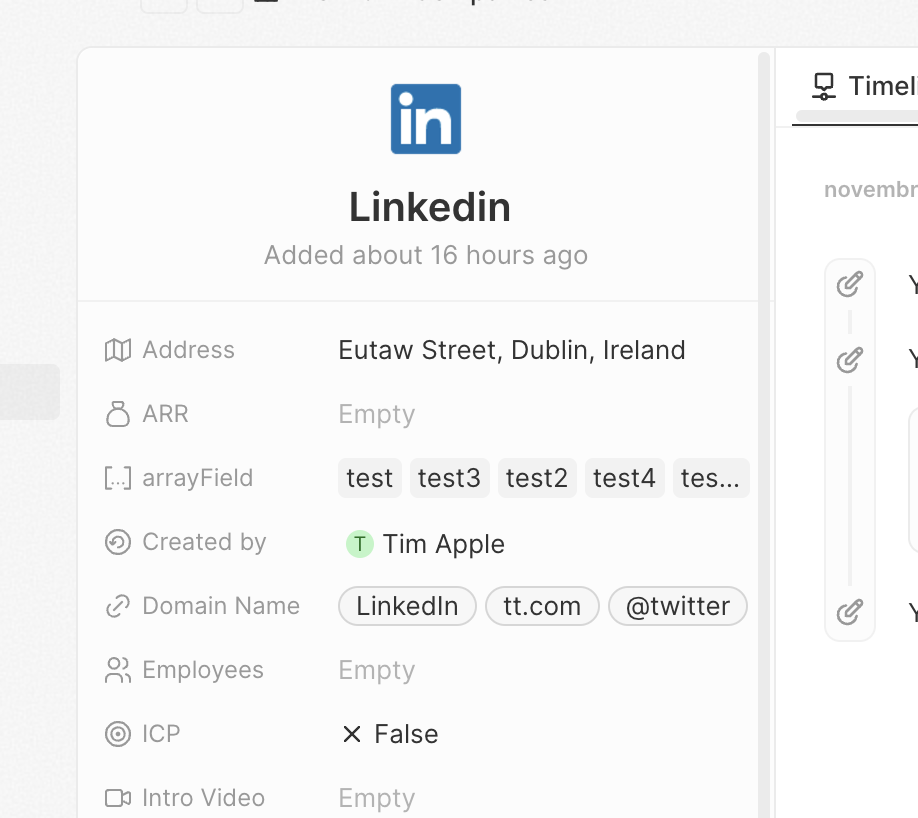
Task: Click the arrayField brackets icon
Action: (118, 478)
